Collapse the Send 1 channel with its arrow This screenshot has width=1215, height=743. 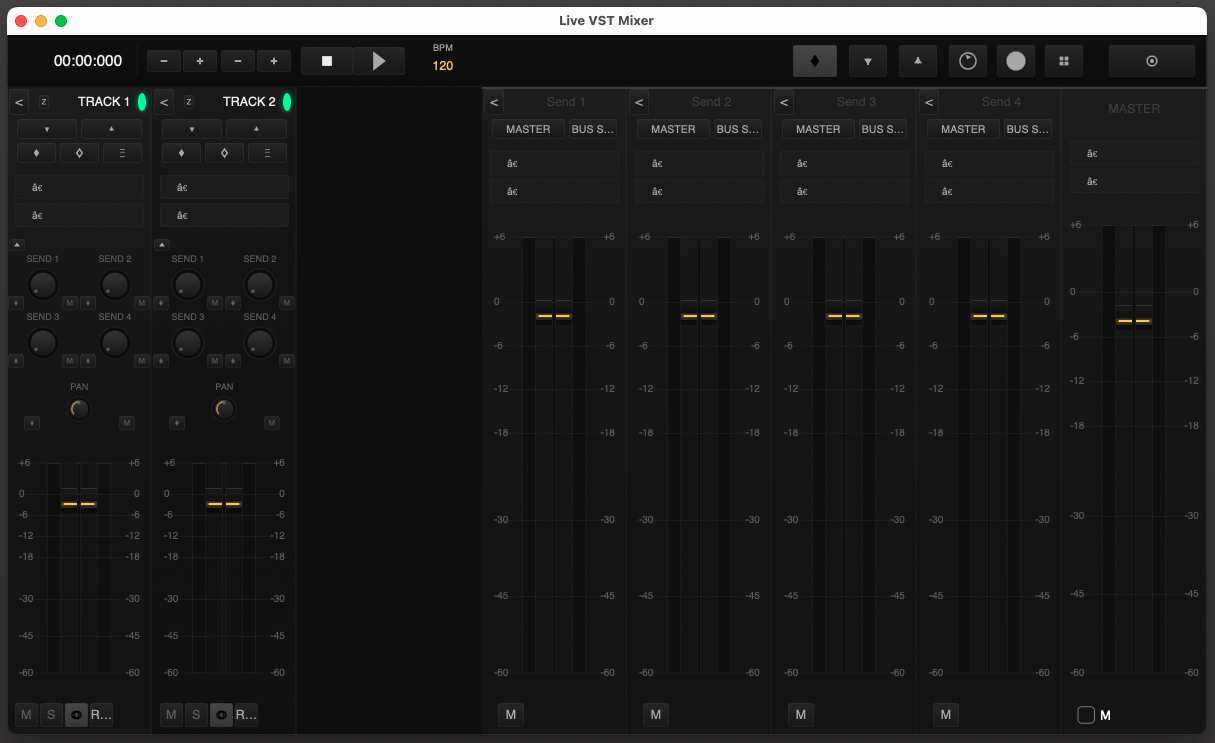[494, 102]
